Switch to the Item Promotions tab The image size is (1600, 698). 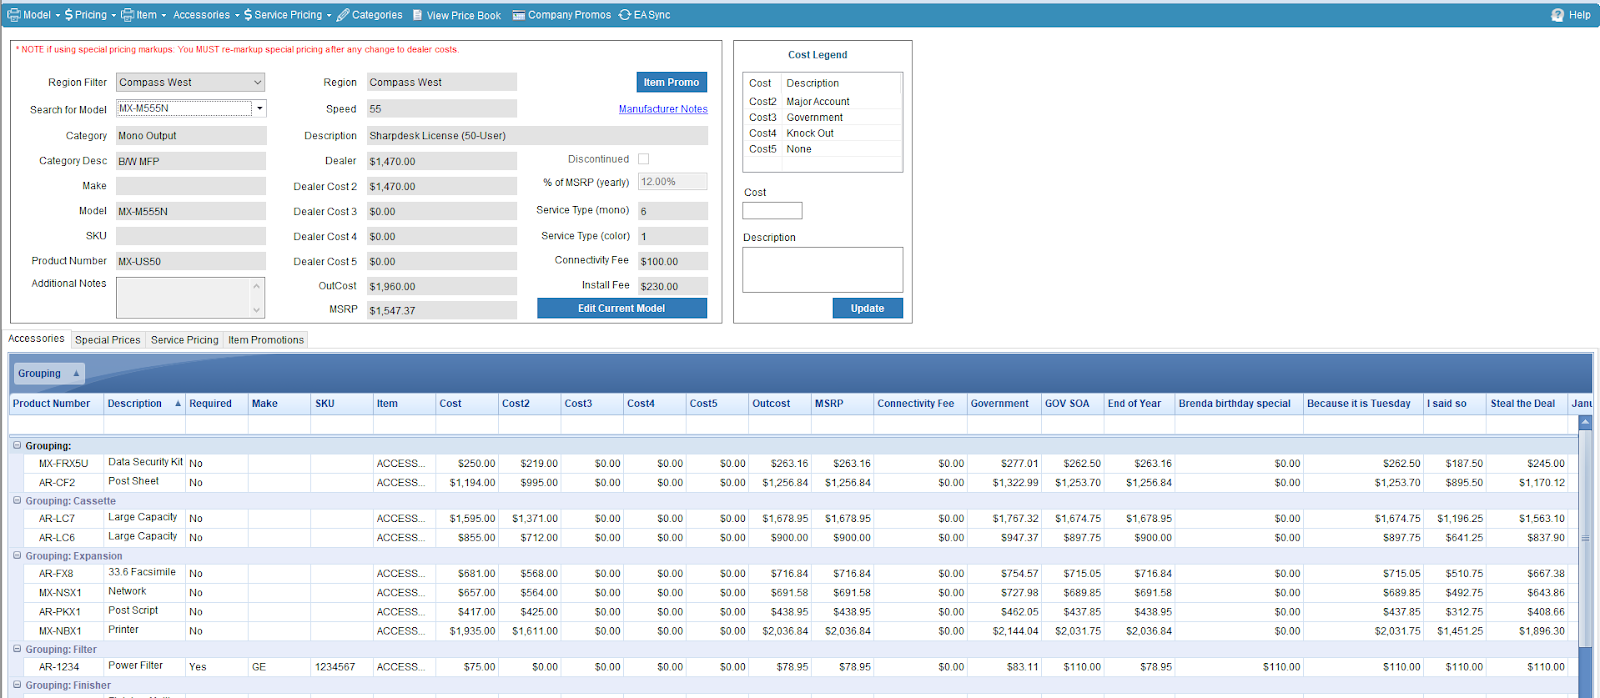[x=266, y=340]
